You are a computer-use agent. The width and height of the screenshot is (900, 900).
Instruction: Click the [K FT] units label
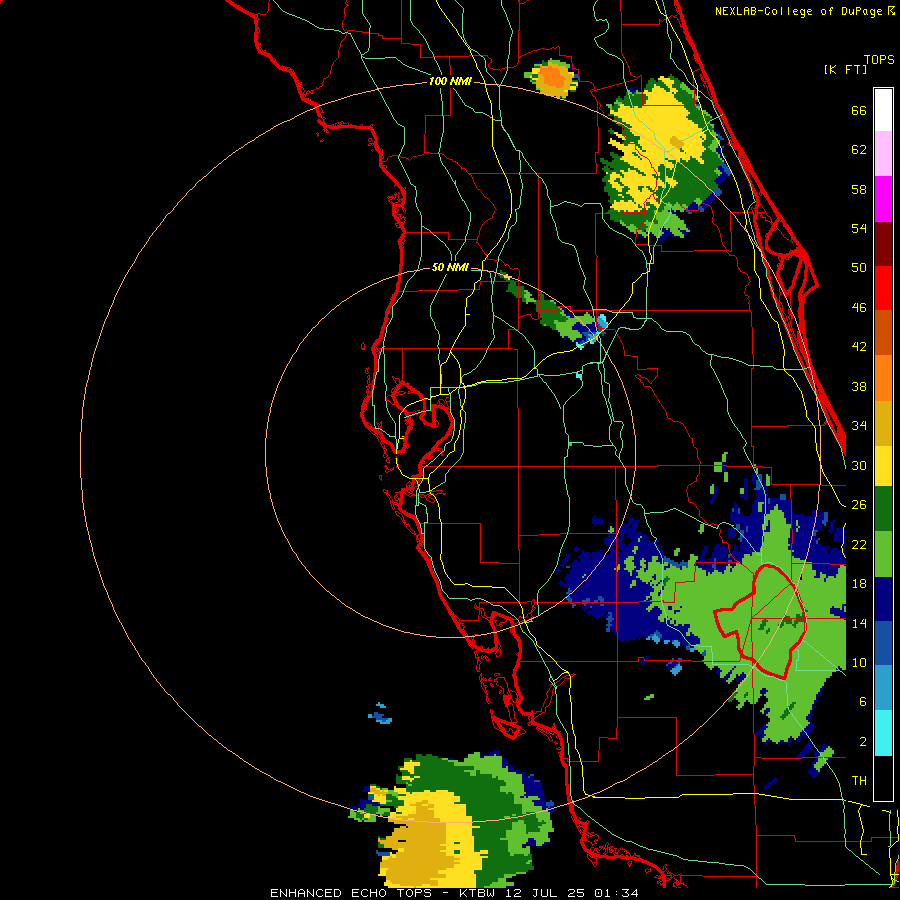846,69
